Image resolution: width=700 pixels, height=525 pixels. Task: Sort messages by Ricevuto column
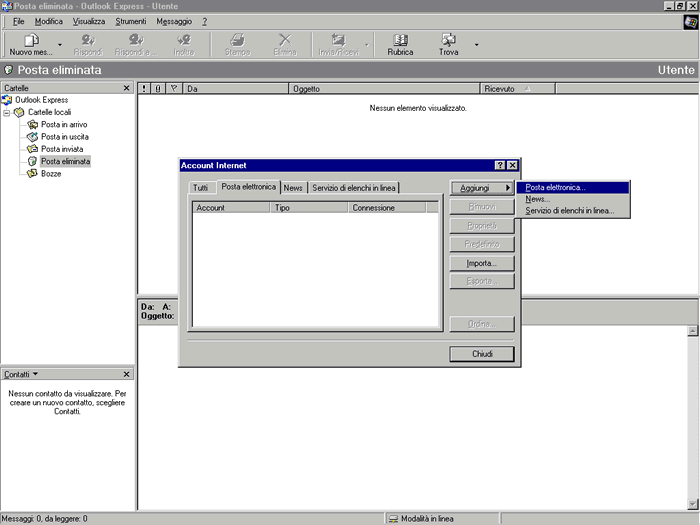(x=517, y=88)
